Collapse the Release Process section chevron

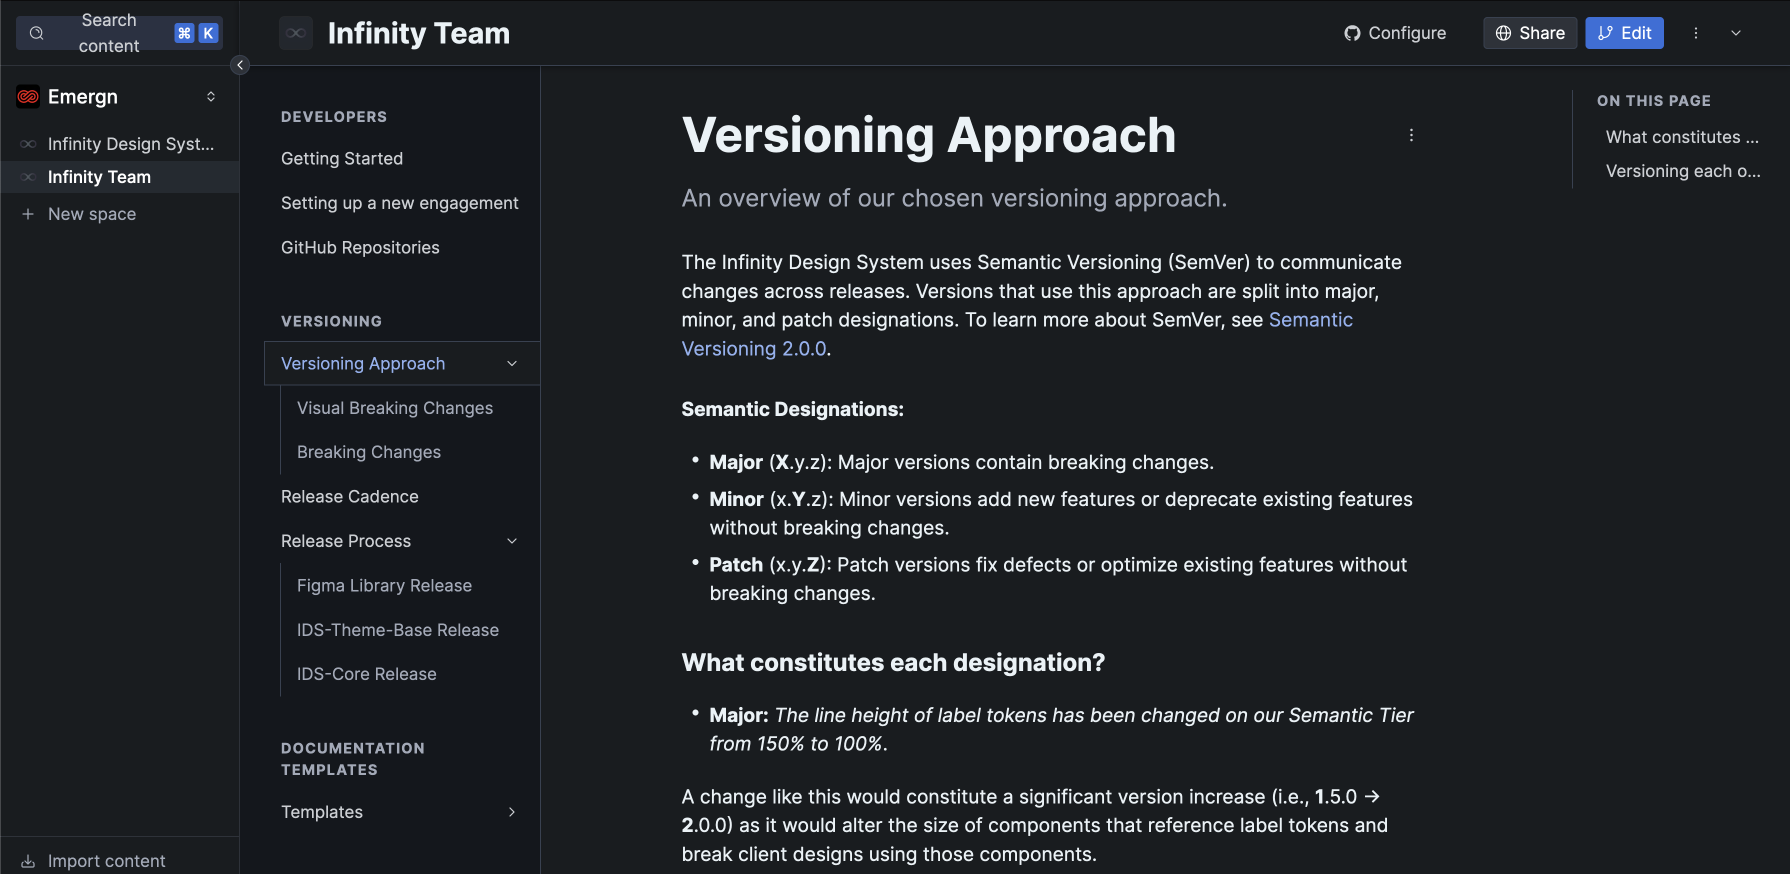[x=512, y=541]
